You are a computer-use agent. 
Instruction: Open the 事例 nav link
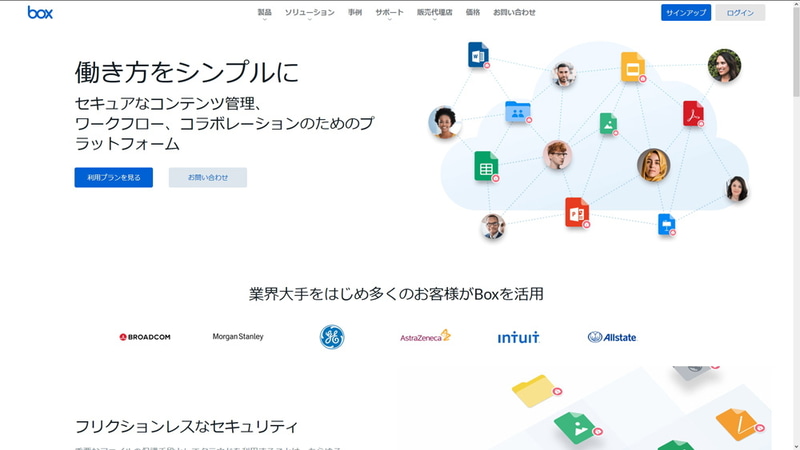coord(355,12)
